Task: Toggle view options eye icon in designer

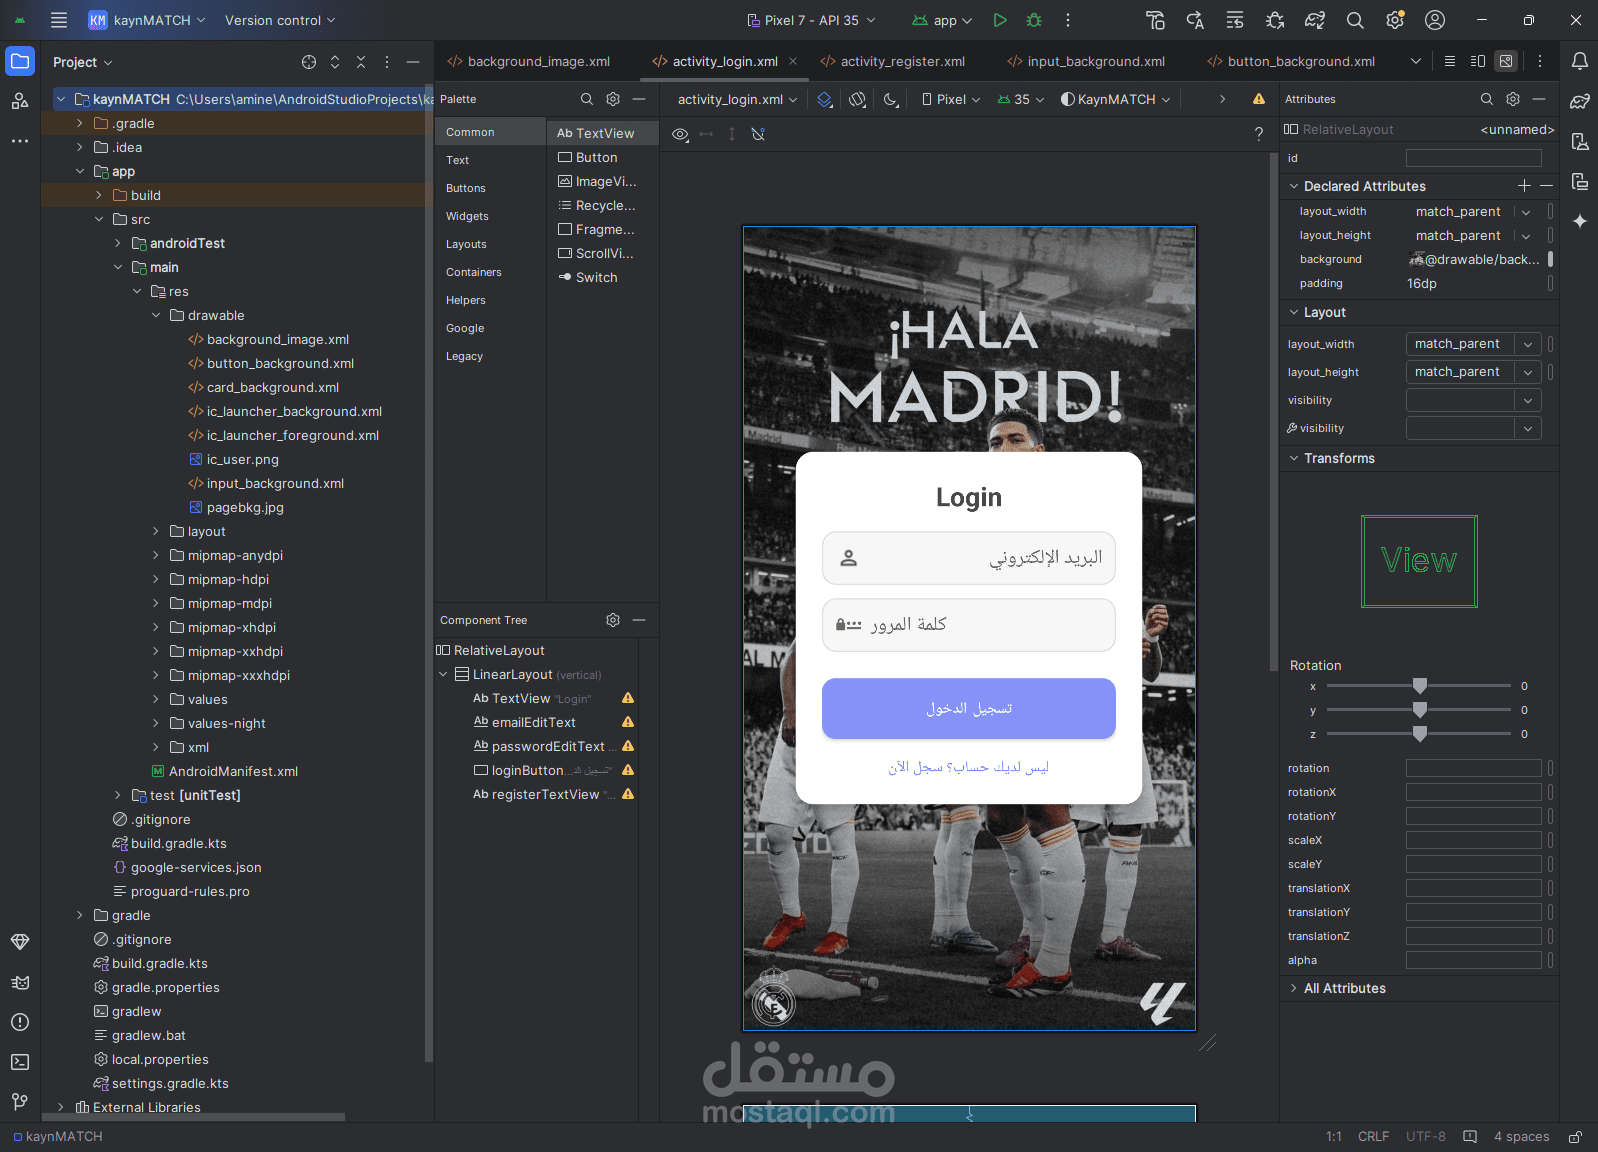Action: click(680, 134)
